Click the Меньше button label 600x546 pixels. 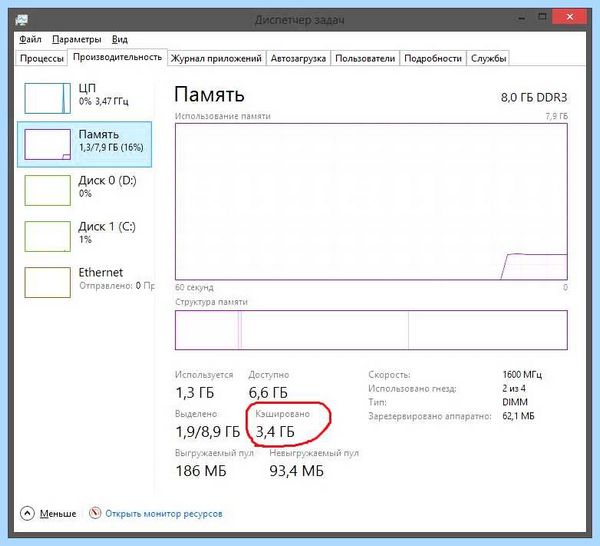tap(58, 513)
